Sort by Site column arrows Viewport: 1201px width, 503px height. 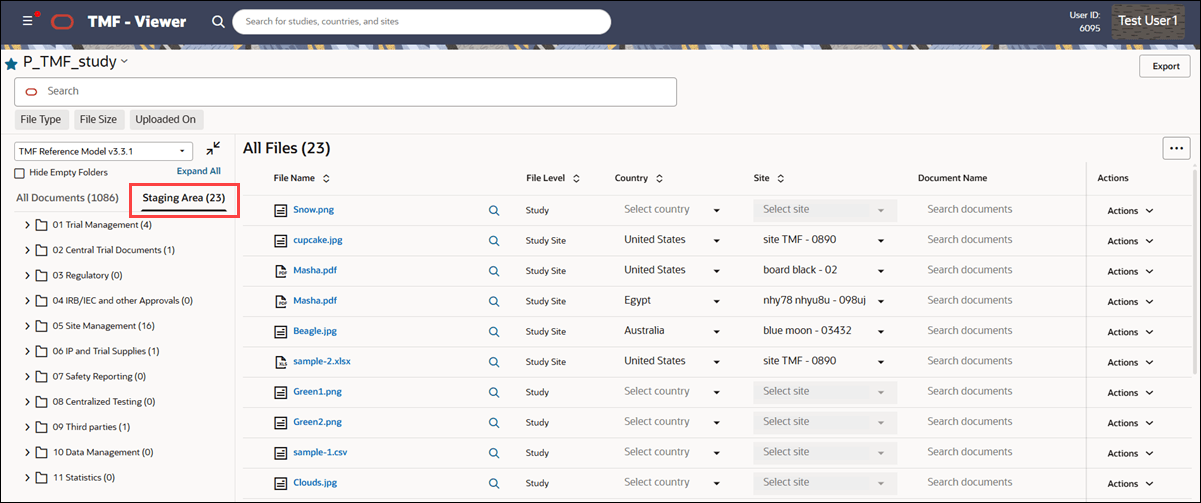tap(780, 178)
